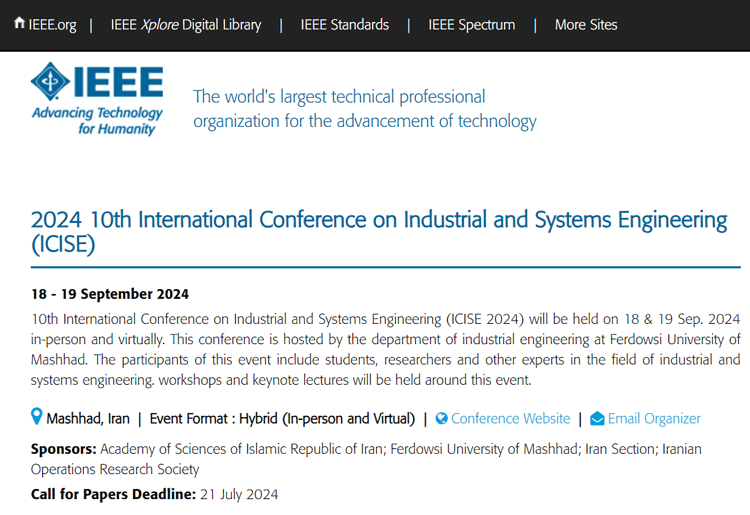
Task: Visit the IEEE Spectrum link
Action: [x=472, y=25]
